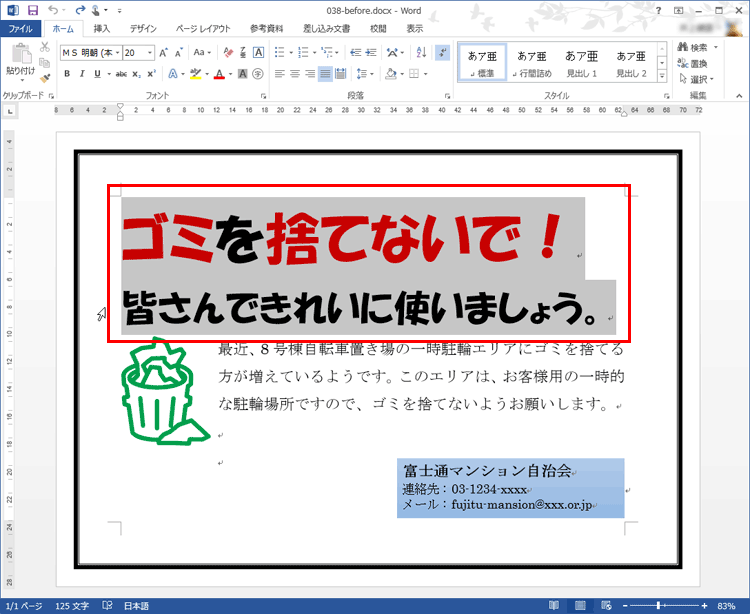Toggle Justify alignment
Screen dimensions: 750x614
coord(325,74)
